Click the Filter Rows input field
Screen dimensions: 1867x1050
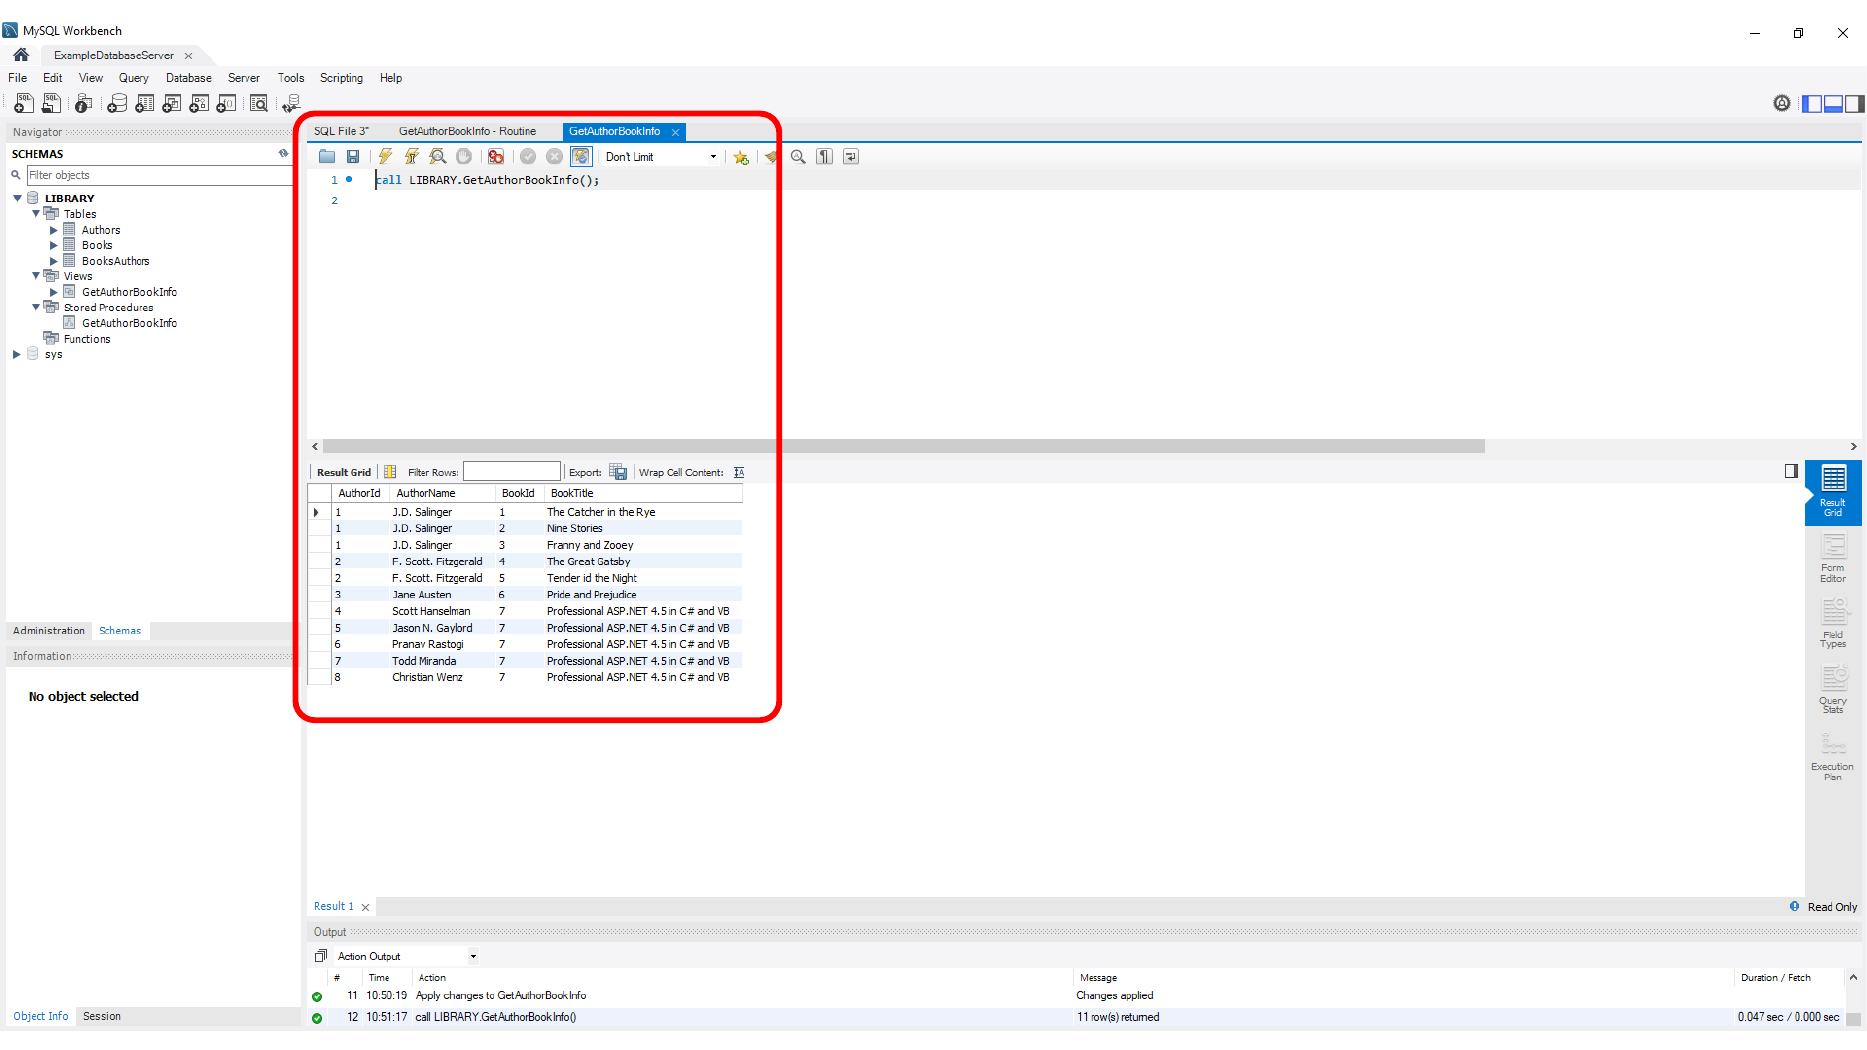click(x=511, y=472)
